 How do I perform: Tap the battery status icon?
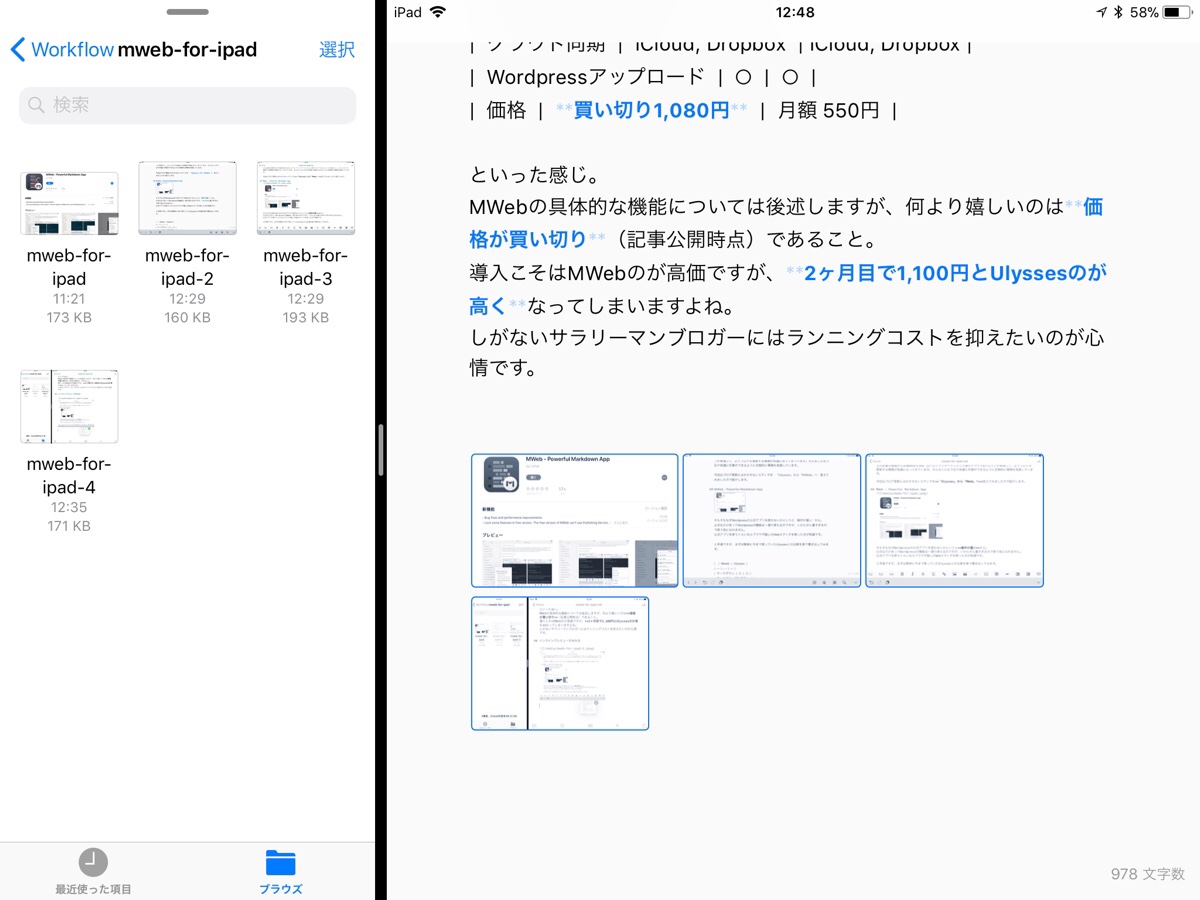(x=1176, y=12)
